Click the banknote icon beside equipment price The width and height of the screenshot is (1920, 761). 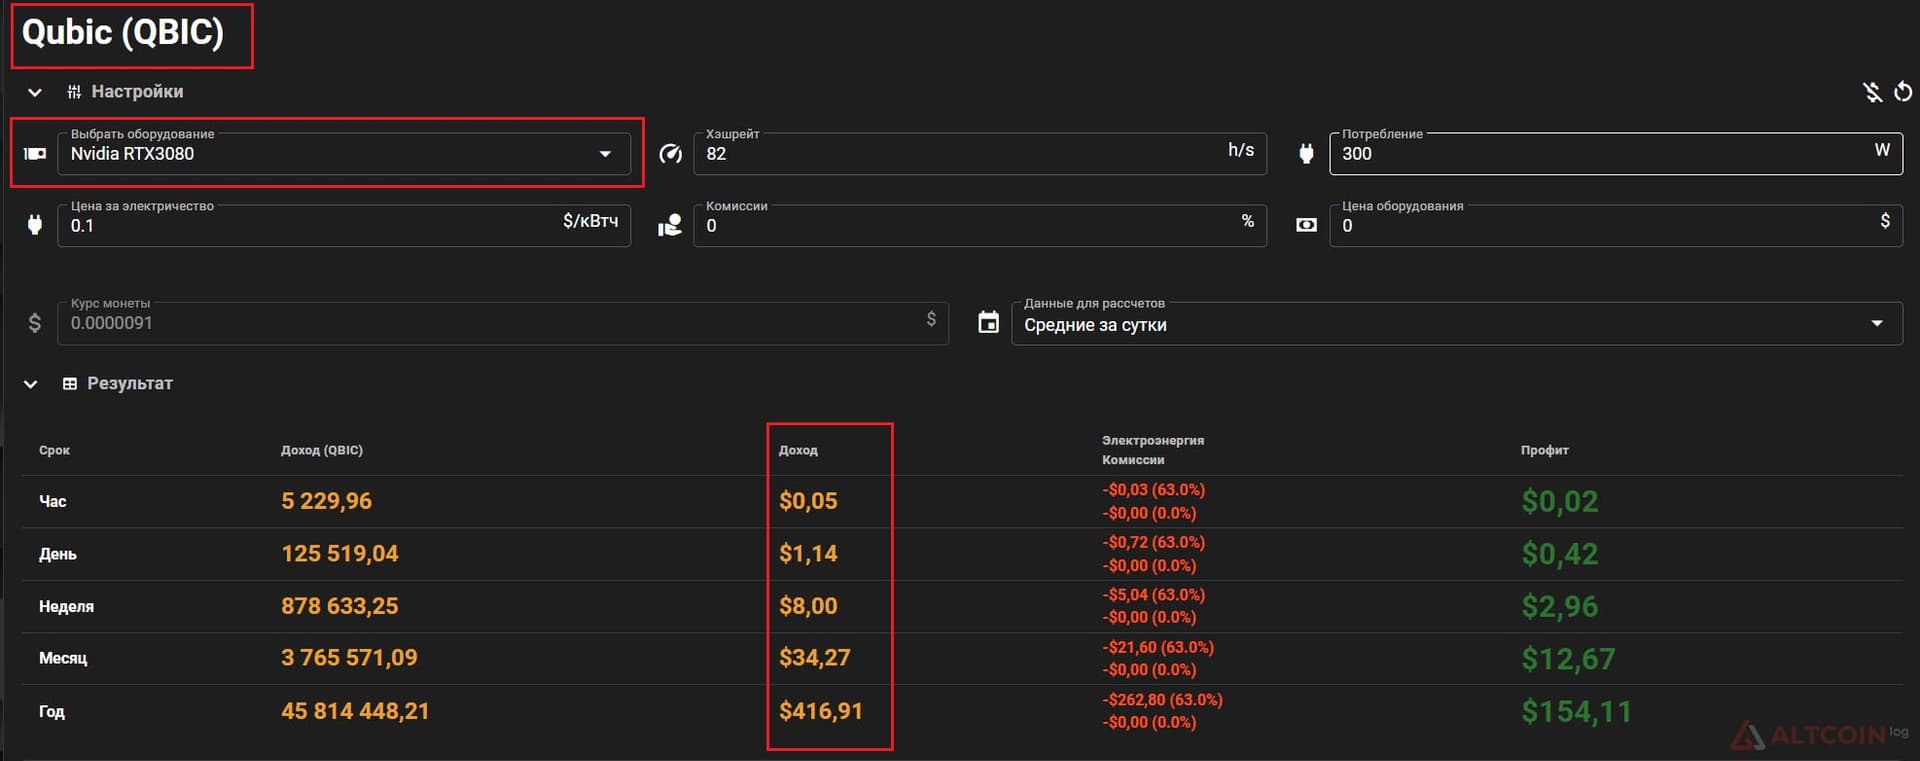click(1306, 226)
